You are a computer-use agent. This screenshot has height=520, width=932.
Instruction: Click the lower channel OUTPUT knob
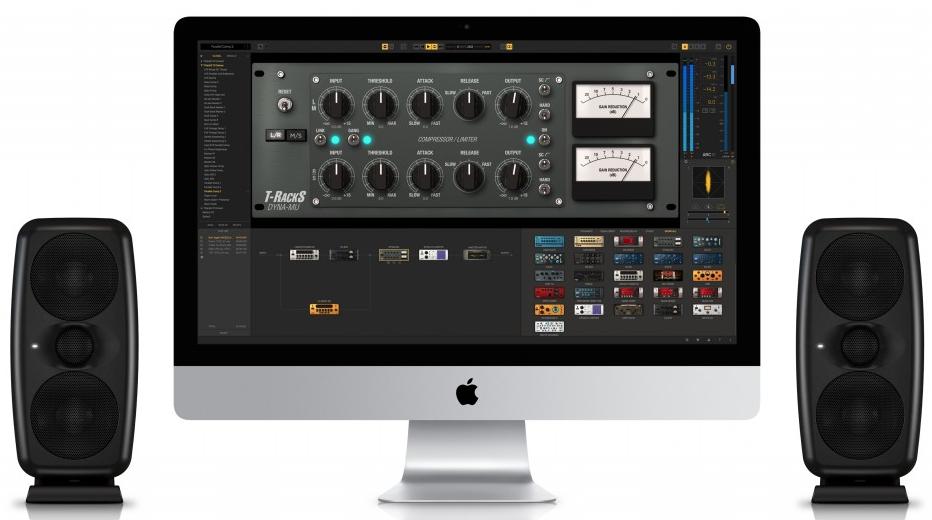pos(514,177)
